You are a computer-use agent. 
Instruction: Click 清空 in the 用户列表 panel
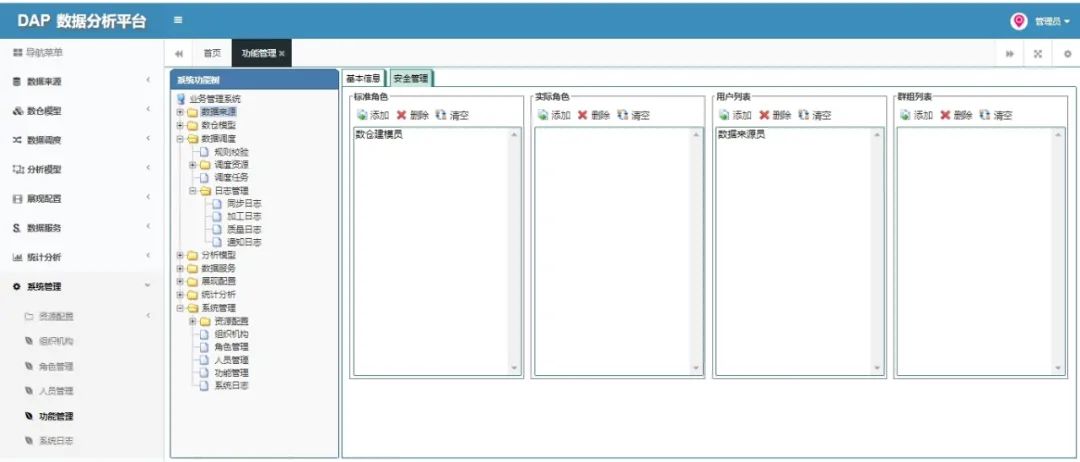(815, 115)
